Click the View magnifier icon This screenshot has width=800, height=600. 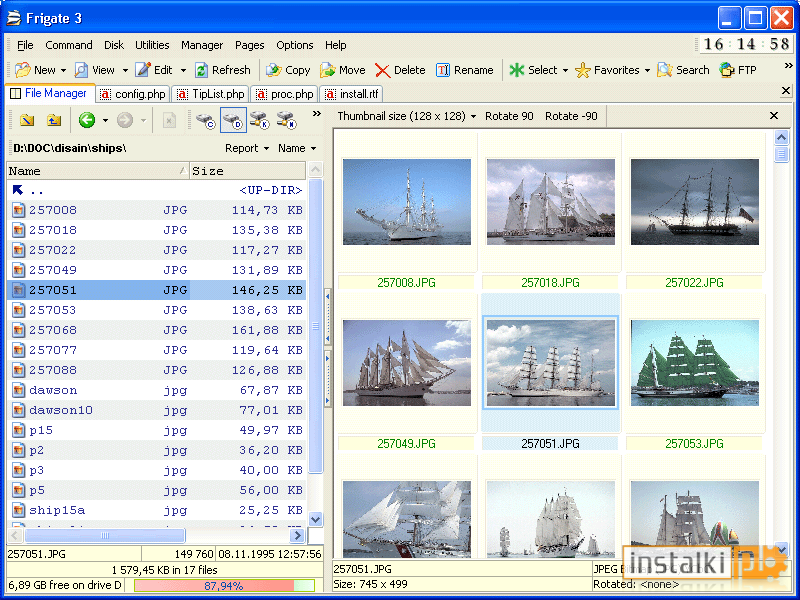click(81, 70)
